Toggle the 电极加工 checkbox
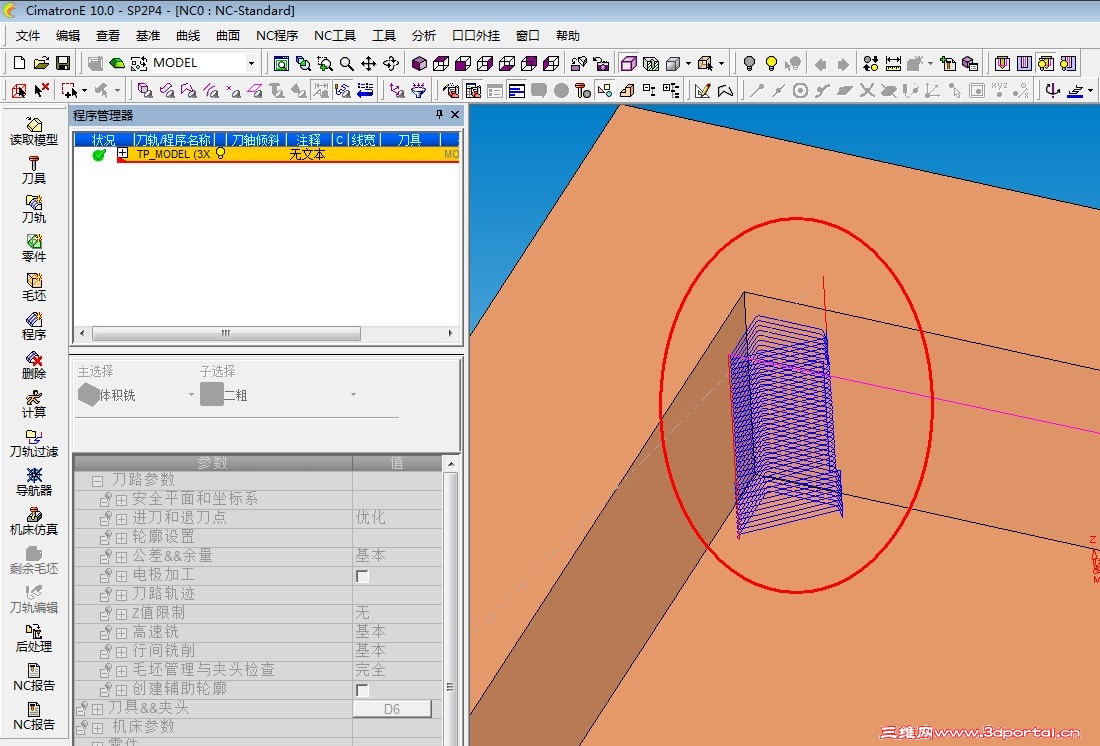This screenshot has height=746, width=1100. [362, 576]
